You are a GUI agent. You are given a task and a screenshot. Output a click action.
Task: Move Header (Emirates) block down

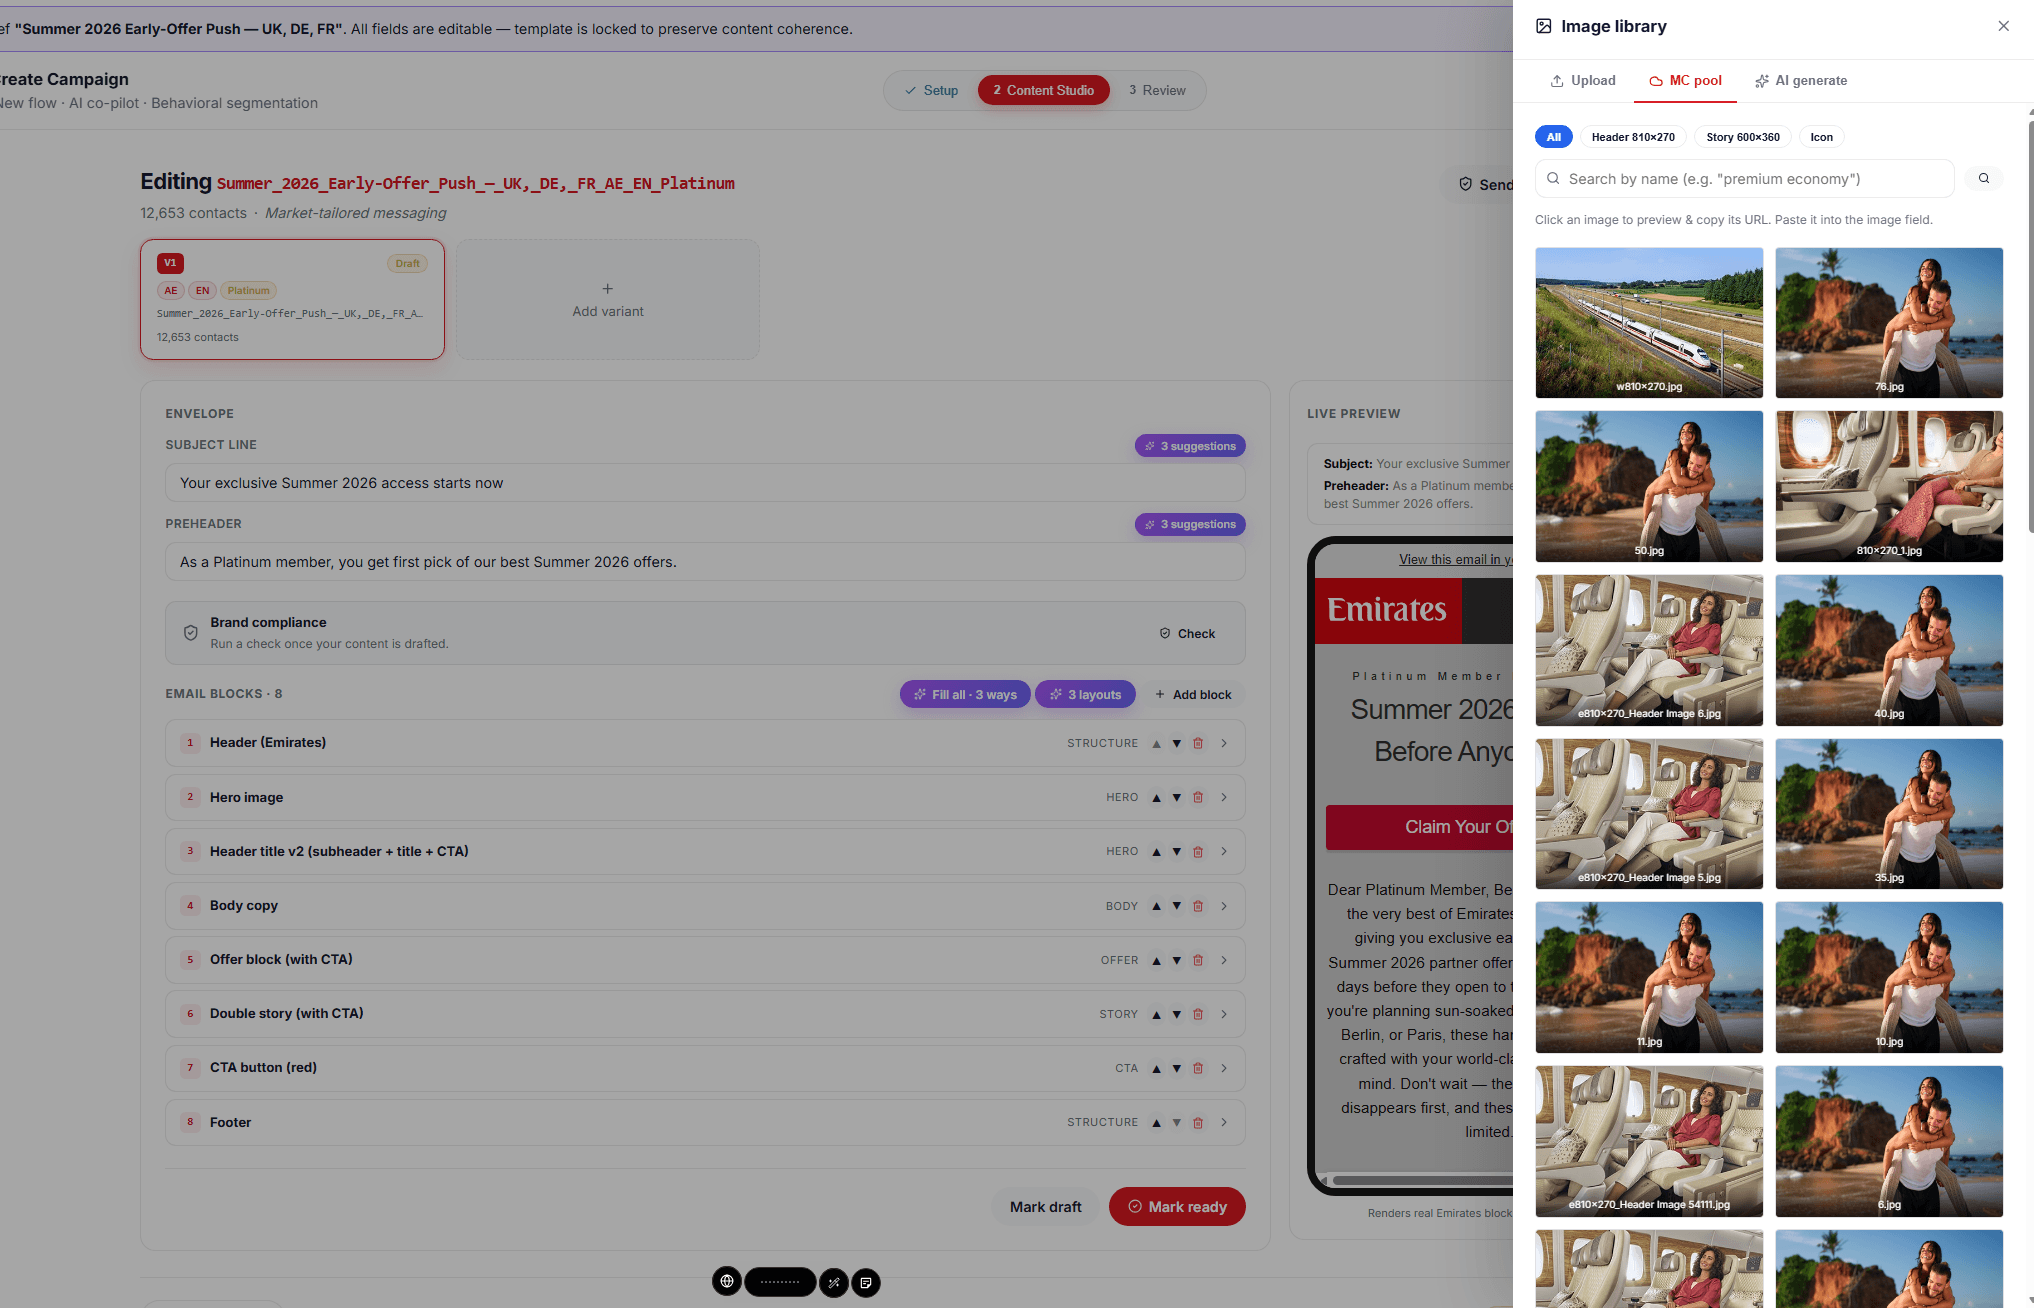[1177, 744]
